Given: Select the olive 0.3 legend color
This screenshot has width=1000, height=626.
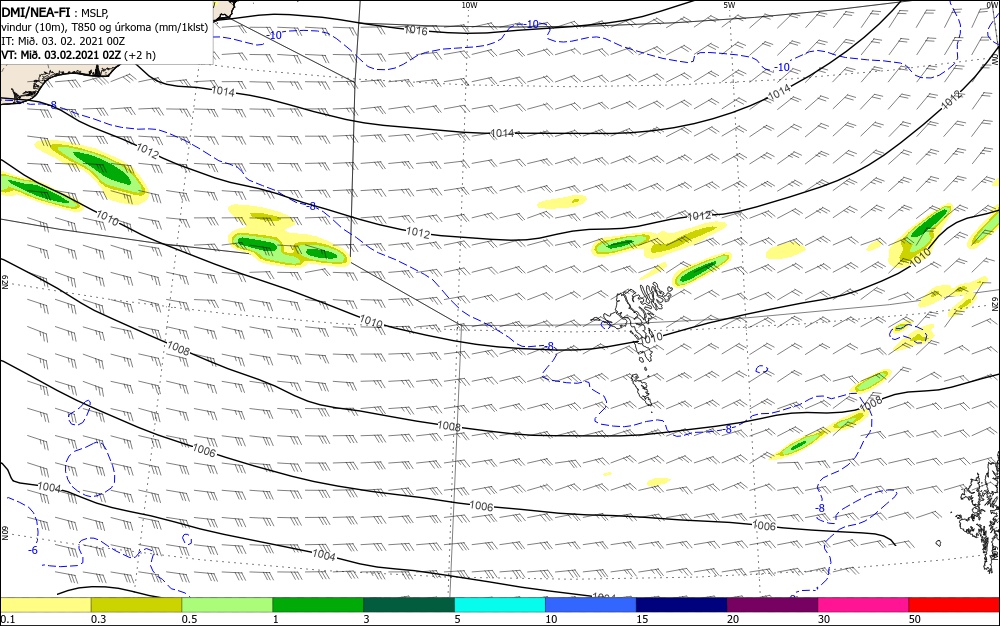Looking at the screenshot, I should pyautogui.click(x=136, y=605).
